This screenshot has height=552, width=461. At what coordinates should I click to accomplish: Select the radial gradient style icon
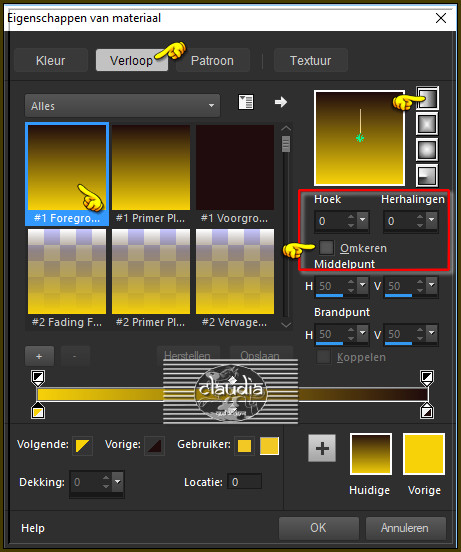tap(427, 175)
